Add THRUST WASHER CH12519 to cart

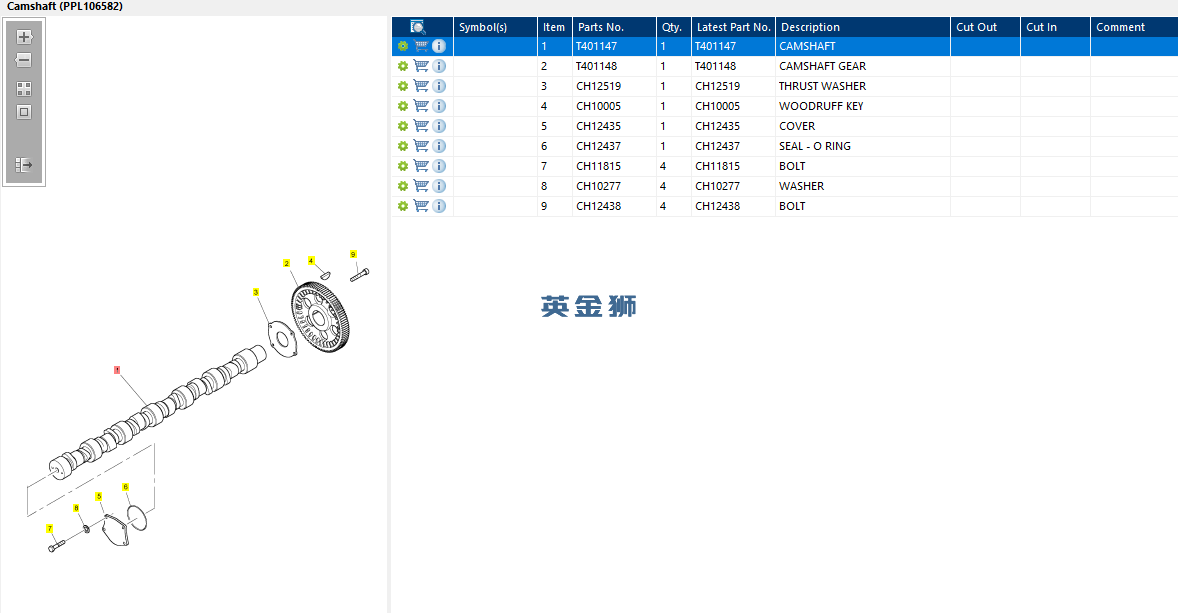click(421, 86)
